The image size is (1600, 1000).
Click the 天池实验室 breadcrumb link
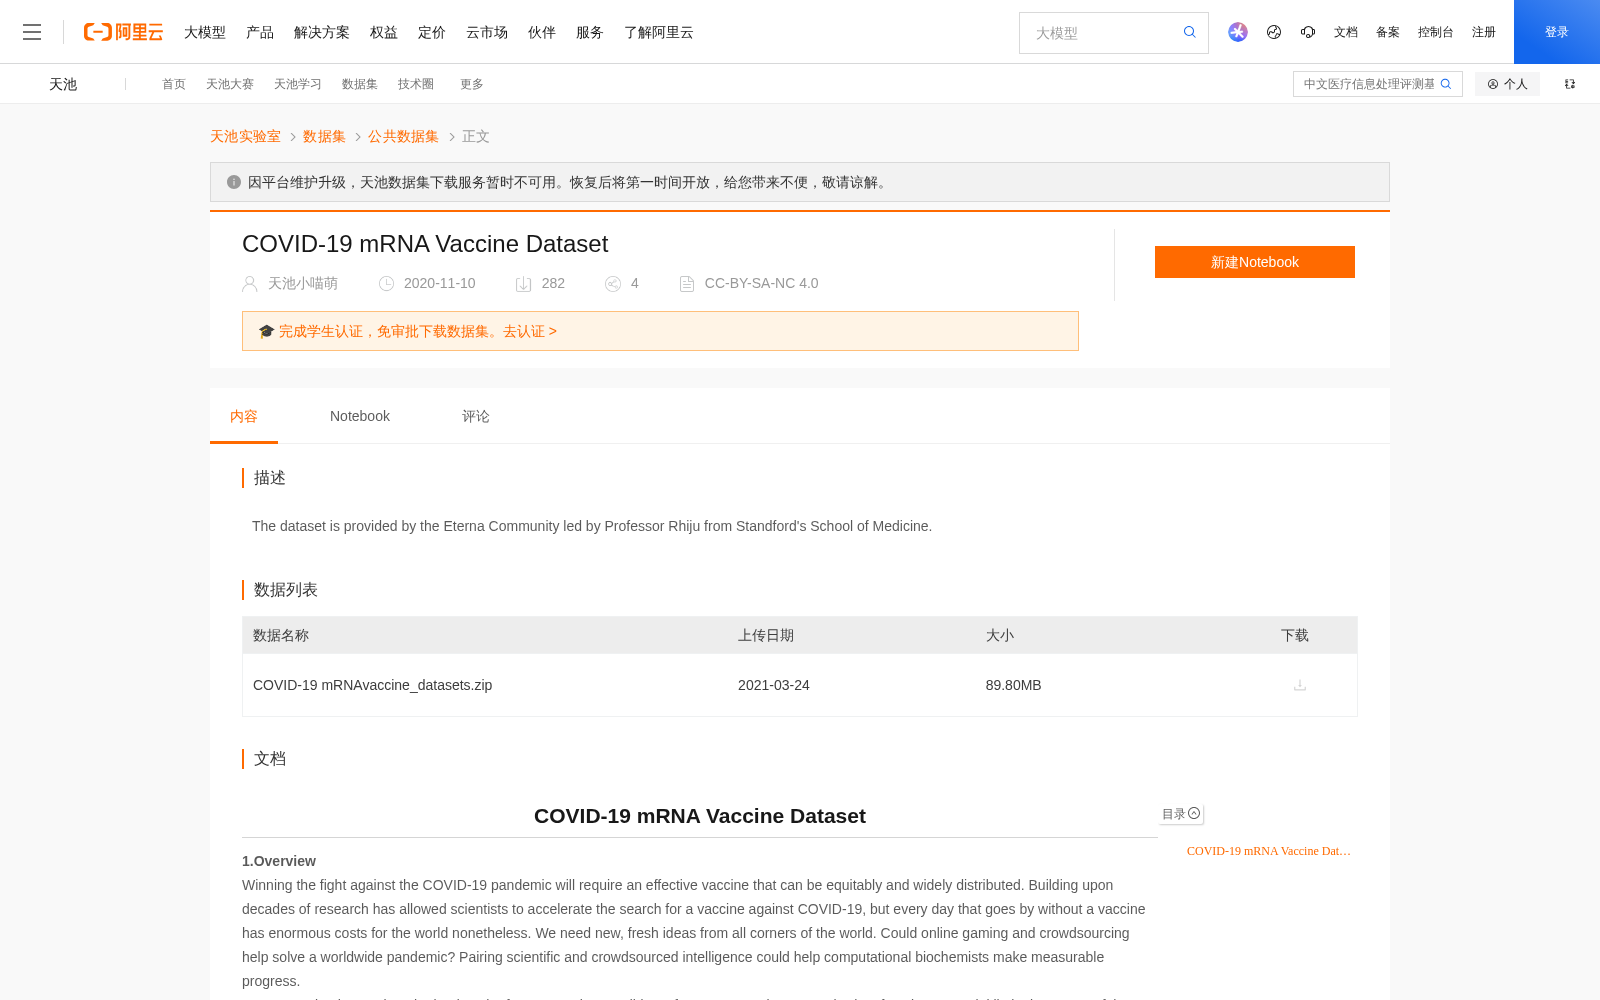pyautogui.click(x=245, y=136)
